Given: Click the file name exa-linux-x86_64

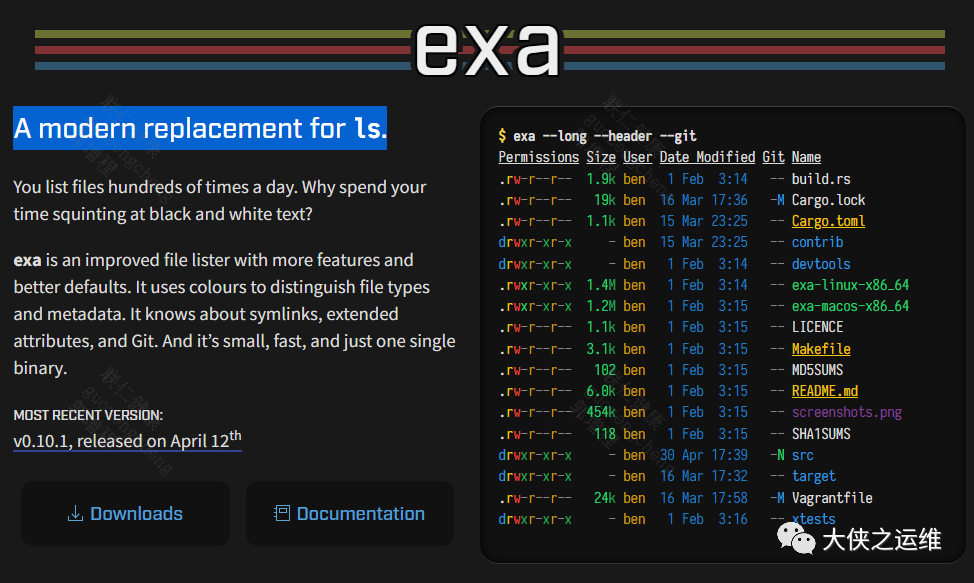Looking at the screenshot, I should click(x=850, y=285).
